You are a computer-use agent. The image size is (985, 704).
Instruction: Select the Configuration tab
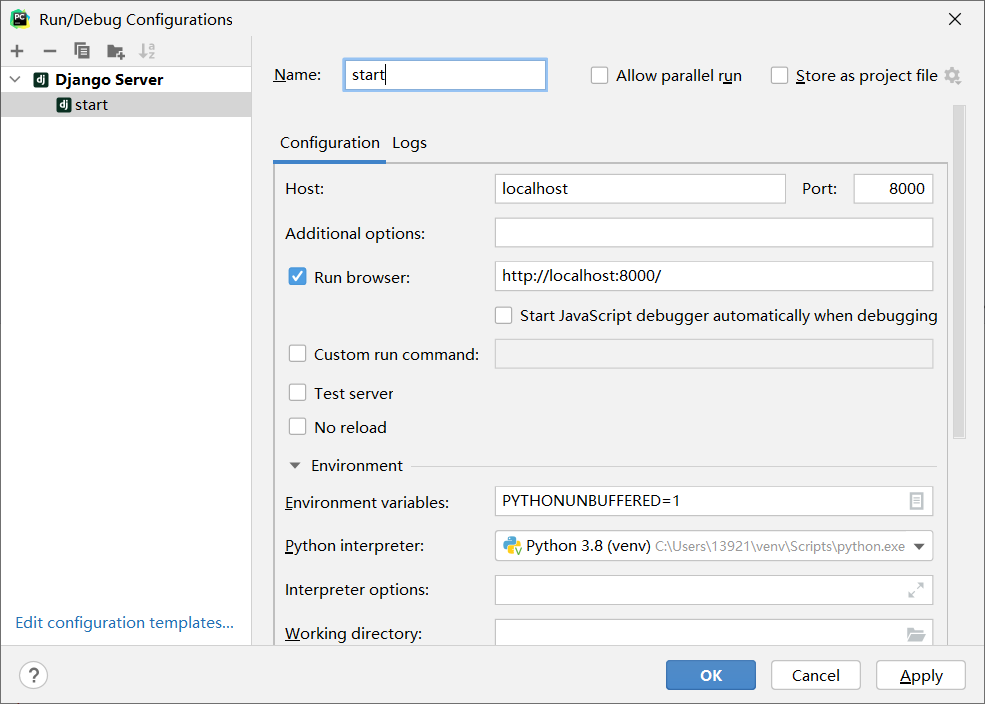[x=329, y=143]
